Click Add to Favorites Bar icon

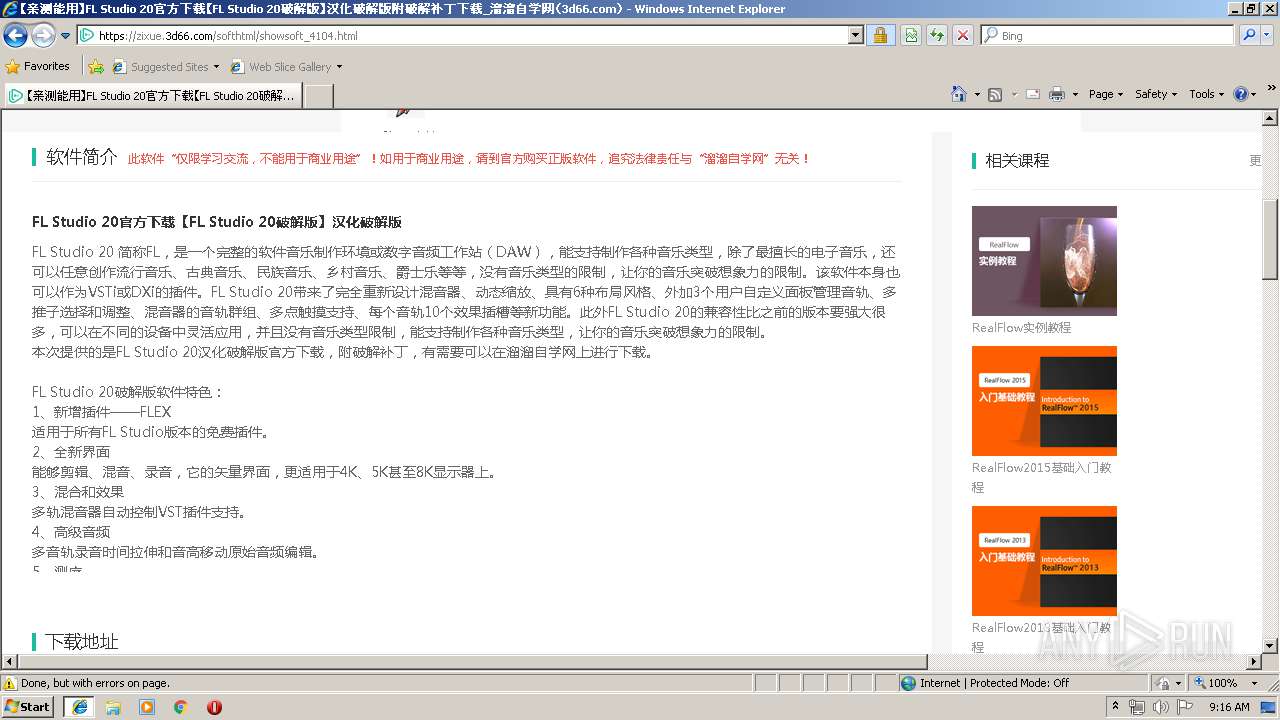pos(96,67)
